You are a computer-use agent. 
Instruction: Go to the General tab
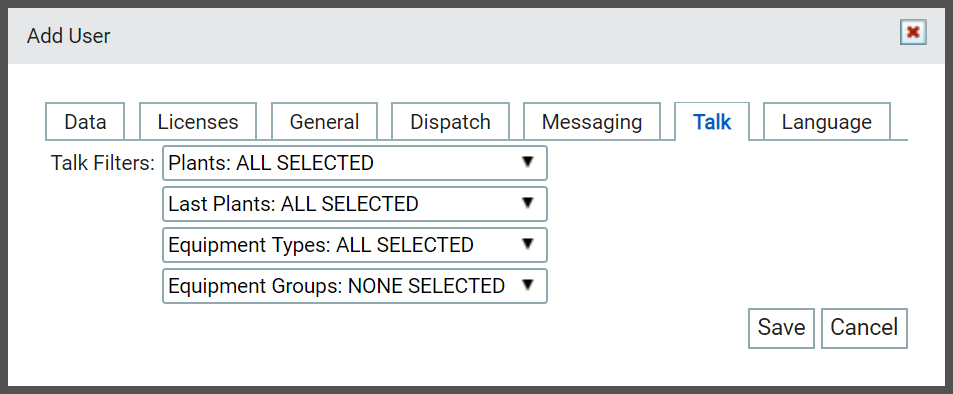tap(324, 122)
